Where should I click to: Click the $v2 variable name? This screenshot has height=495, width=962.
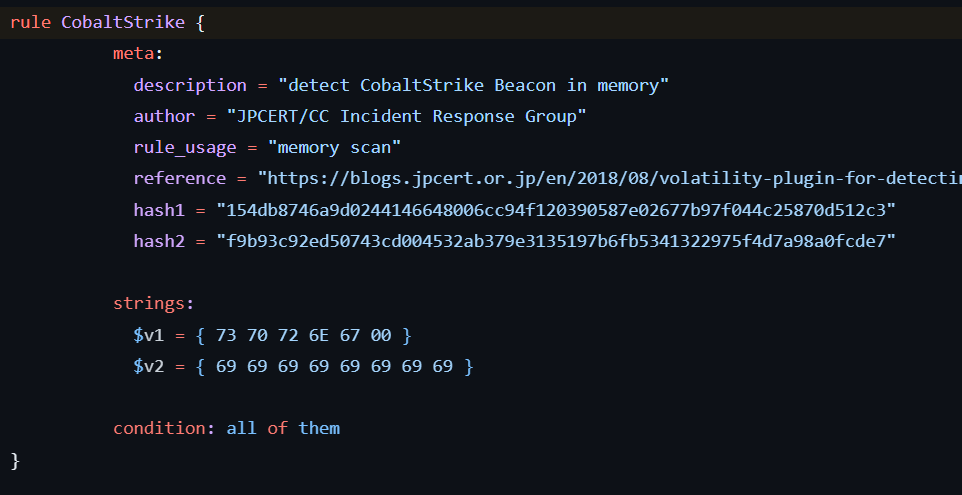coord(149,366)
